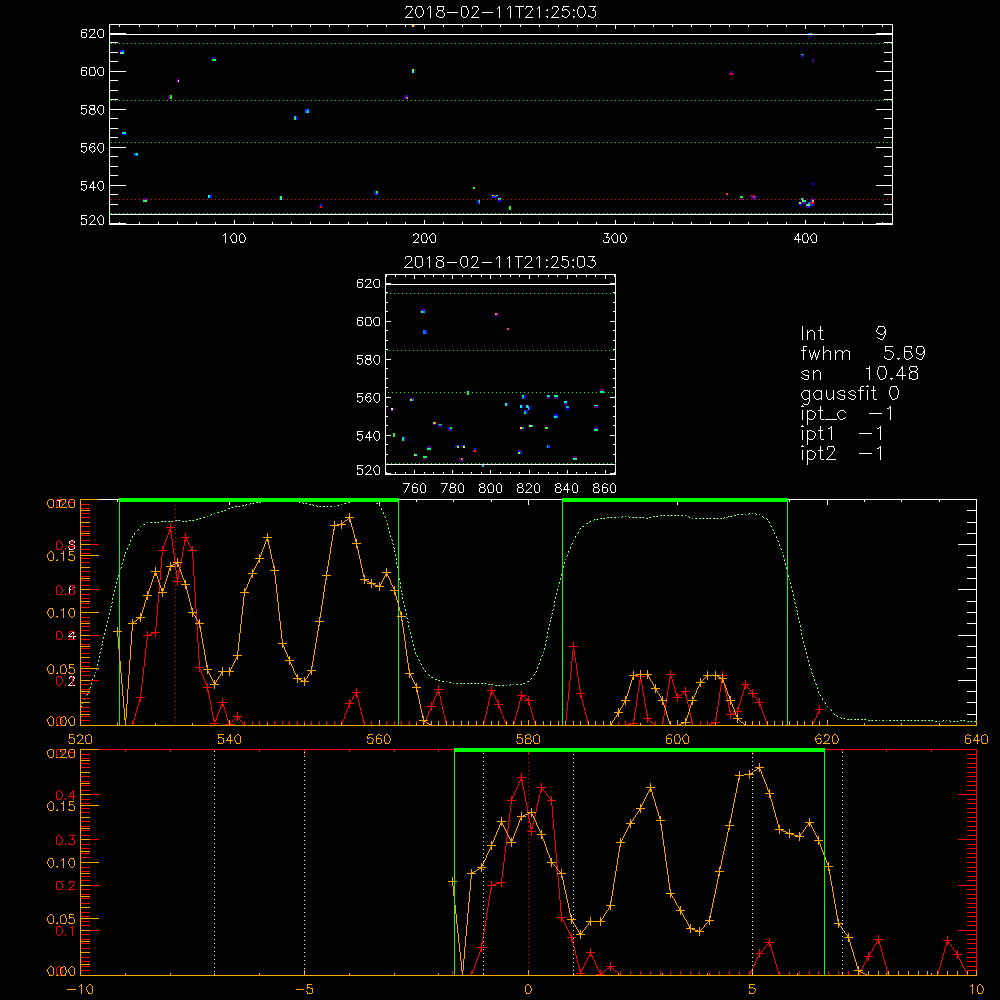Select the 'ipt_c -1' statistics line

[847, 414]
